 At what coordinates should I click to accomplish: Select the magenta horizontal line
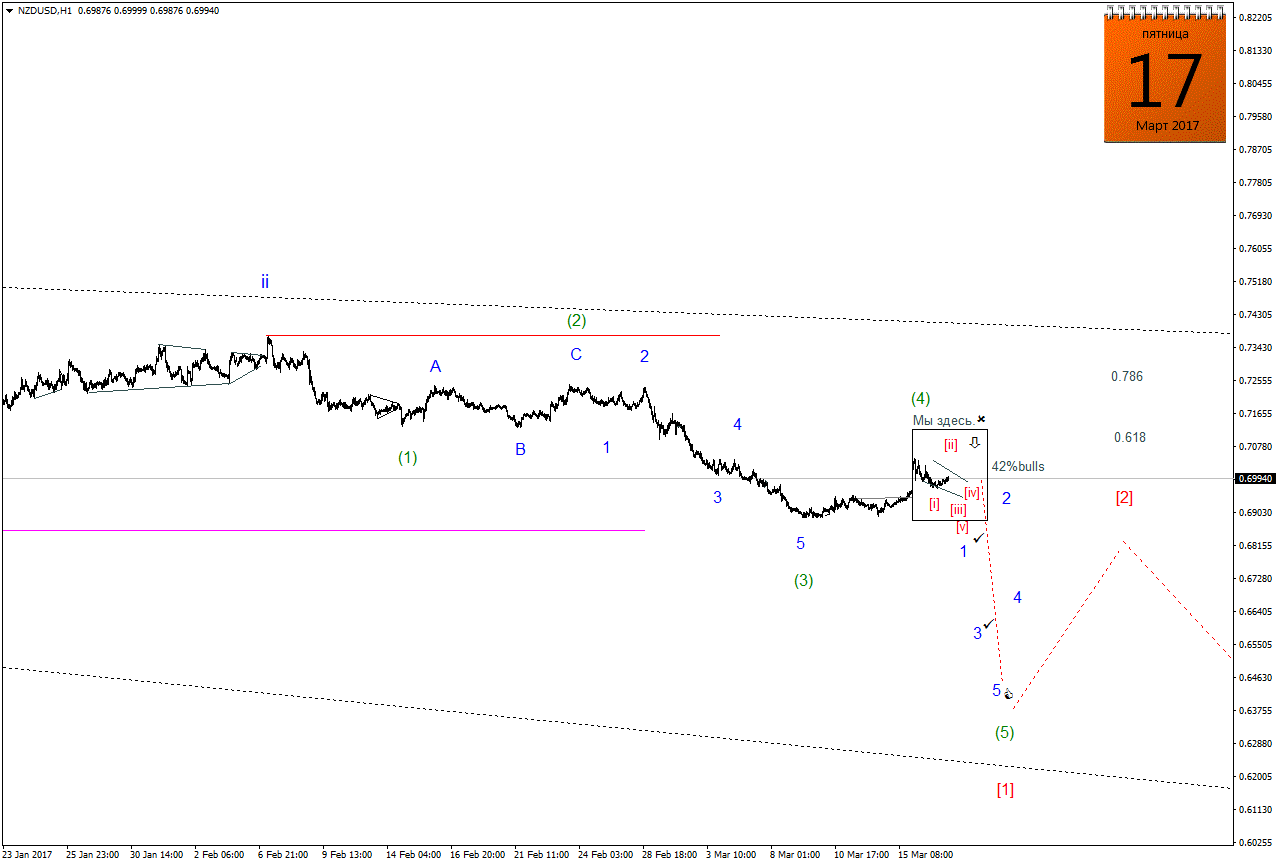[323, 530]
